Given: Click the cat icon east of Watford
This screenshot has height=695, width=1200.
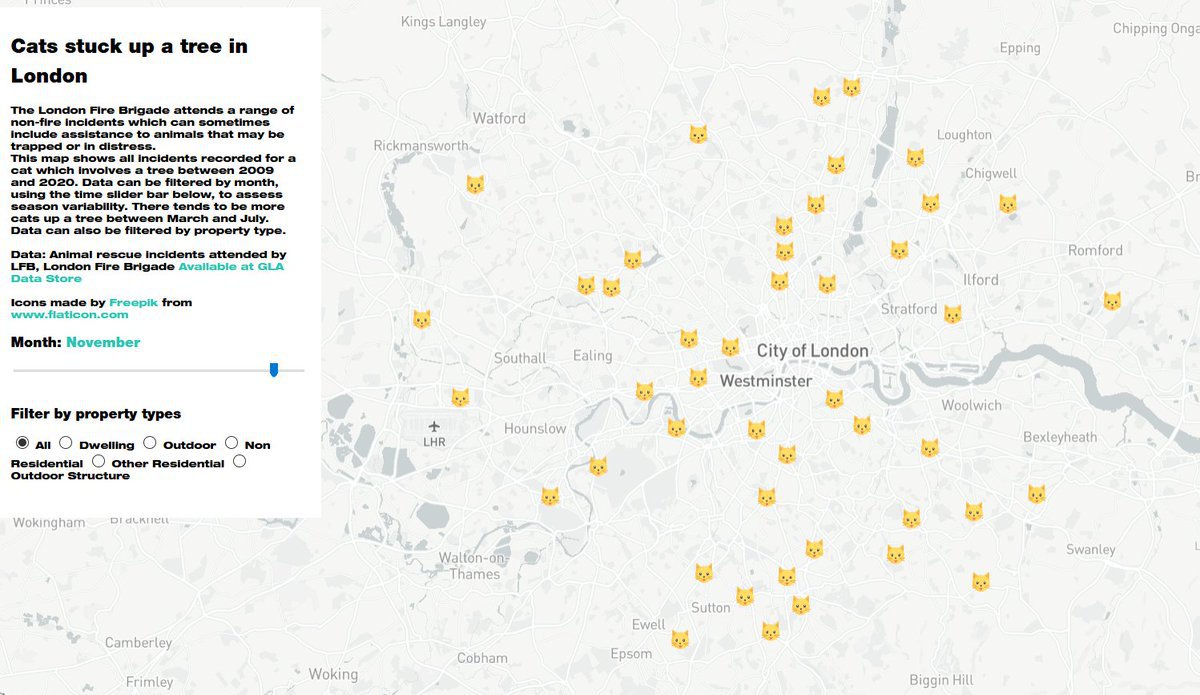Looking at the screenshot, I should [x=698, y=134].
